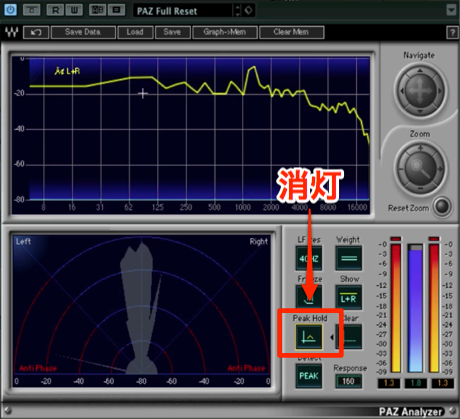Switch the Show L+R button
The image size is (460, 419).
coord(349,297)
